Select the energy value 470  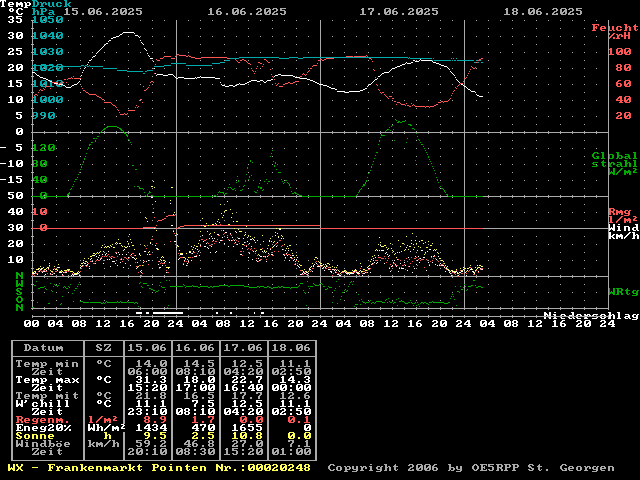click(203, 428)
